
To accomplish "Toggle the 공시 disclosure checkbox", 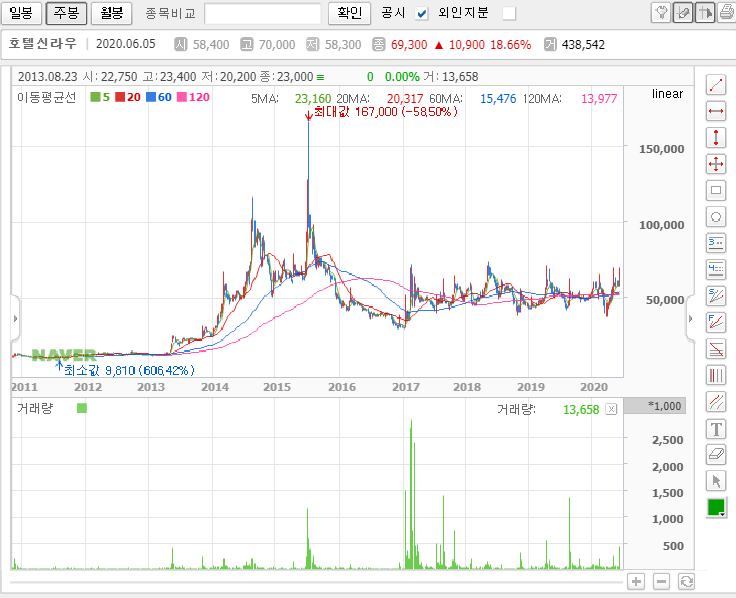I will (422, 14).
